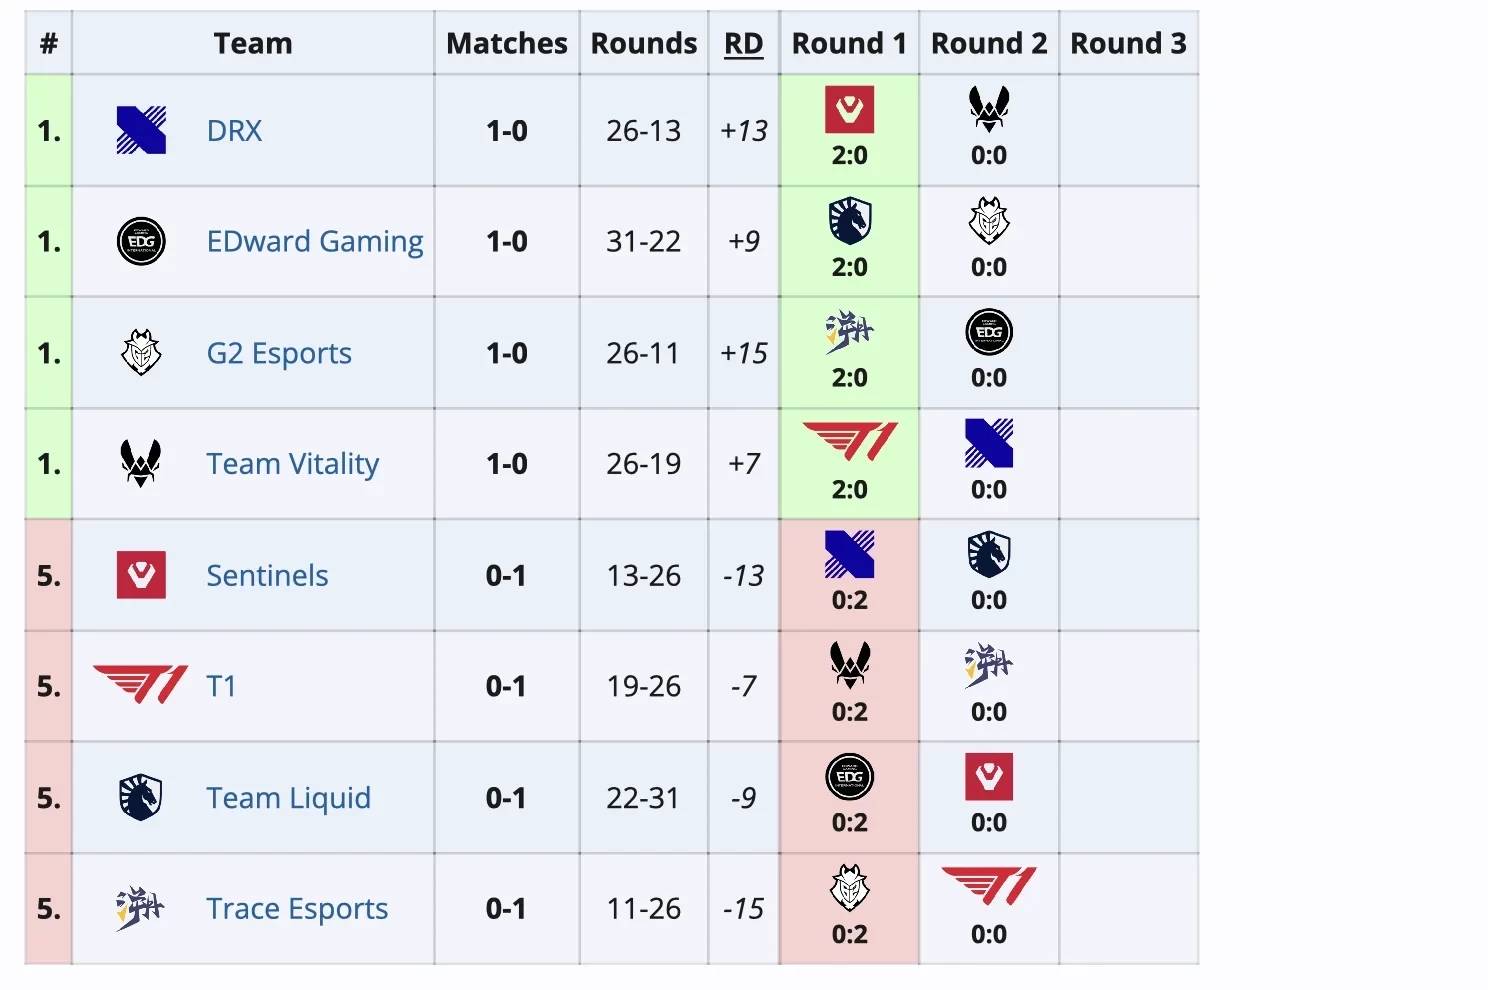Click the Sentinels logo in DRX's Round 1 cell
1488x990 pixels.
[849, 110]
